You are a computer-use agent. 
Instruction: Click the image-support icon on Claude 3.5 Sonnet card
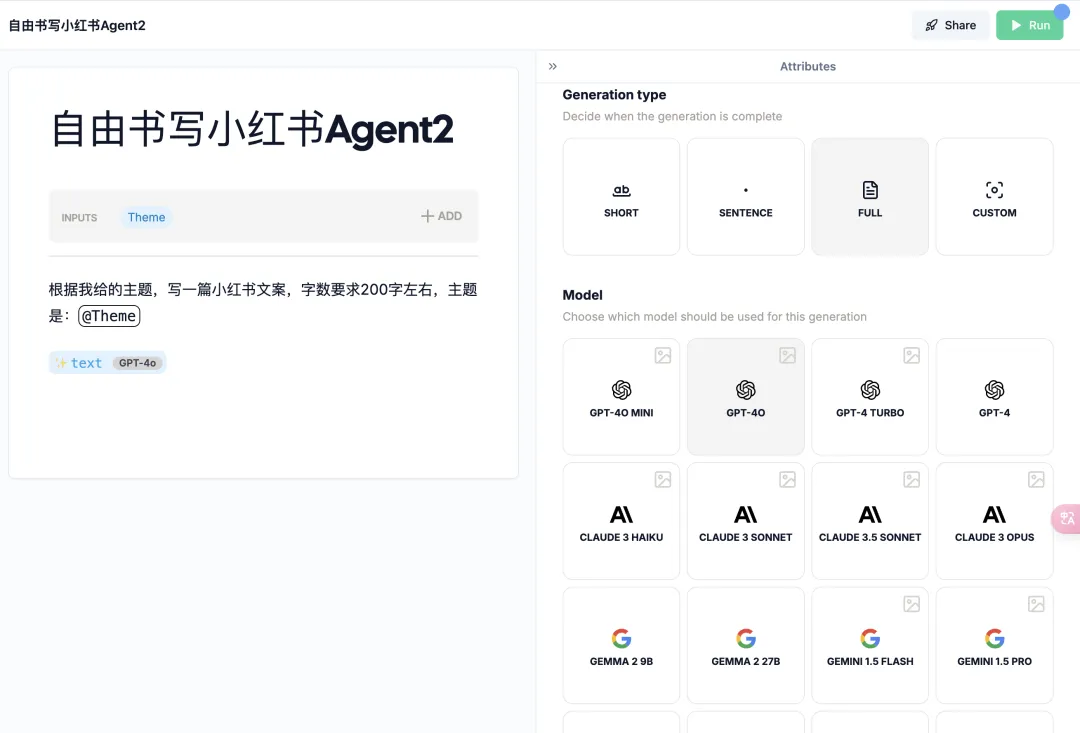click(x=912, y=479)
